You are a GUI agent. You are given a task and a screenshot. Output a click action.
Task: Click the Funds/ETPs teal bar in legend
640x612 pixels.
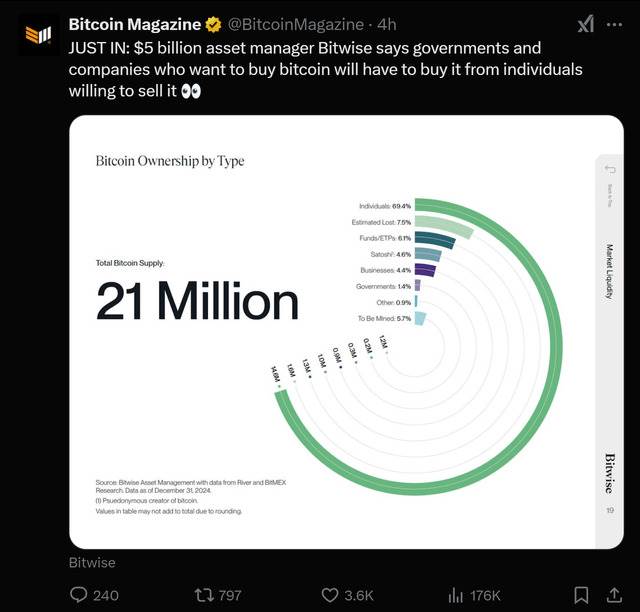[x=435, y=239]
